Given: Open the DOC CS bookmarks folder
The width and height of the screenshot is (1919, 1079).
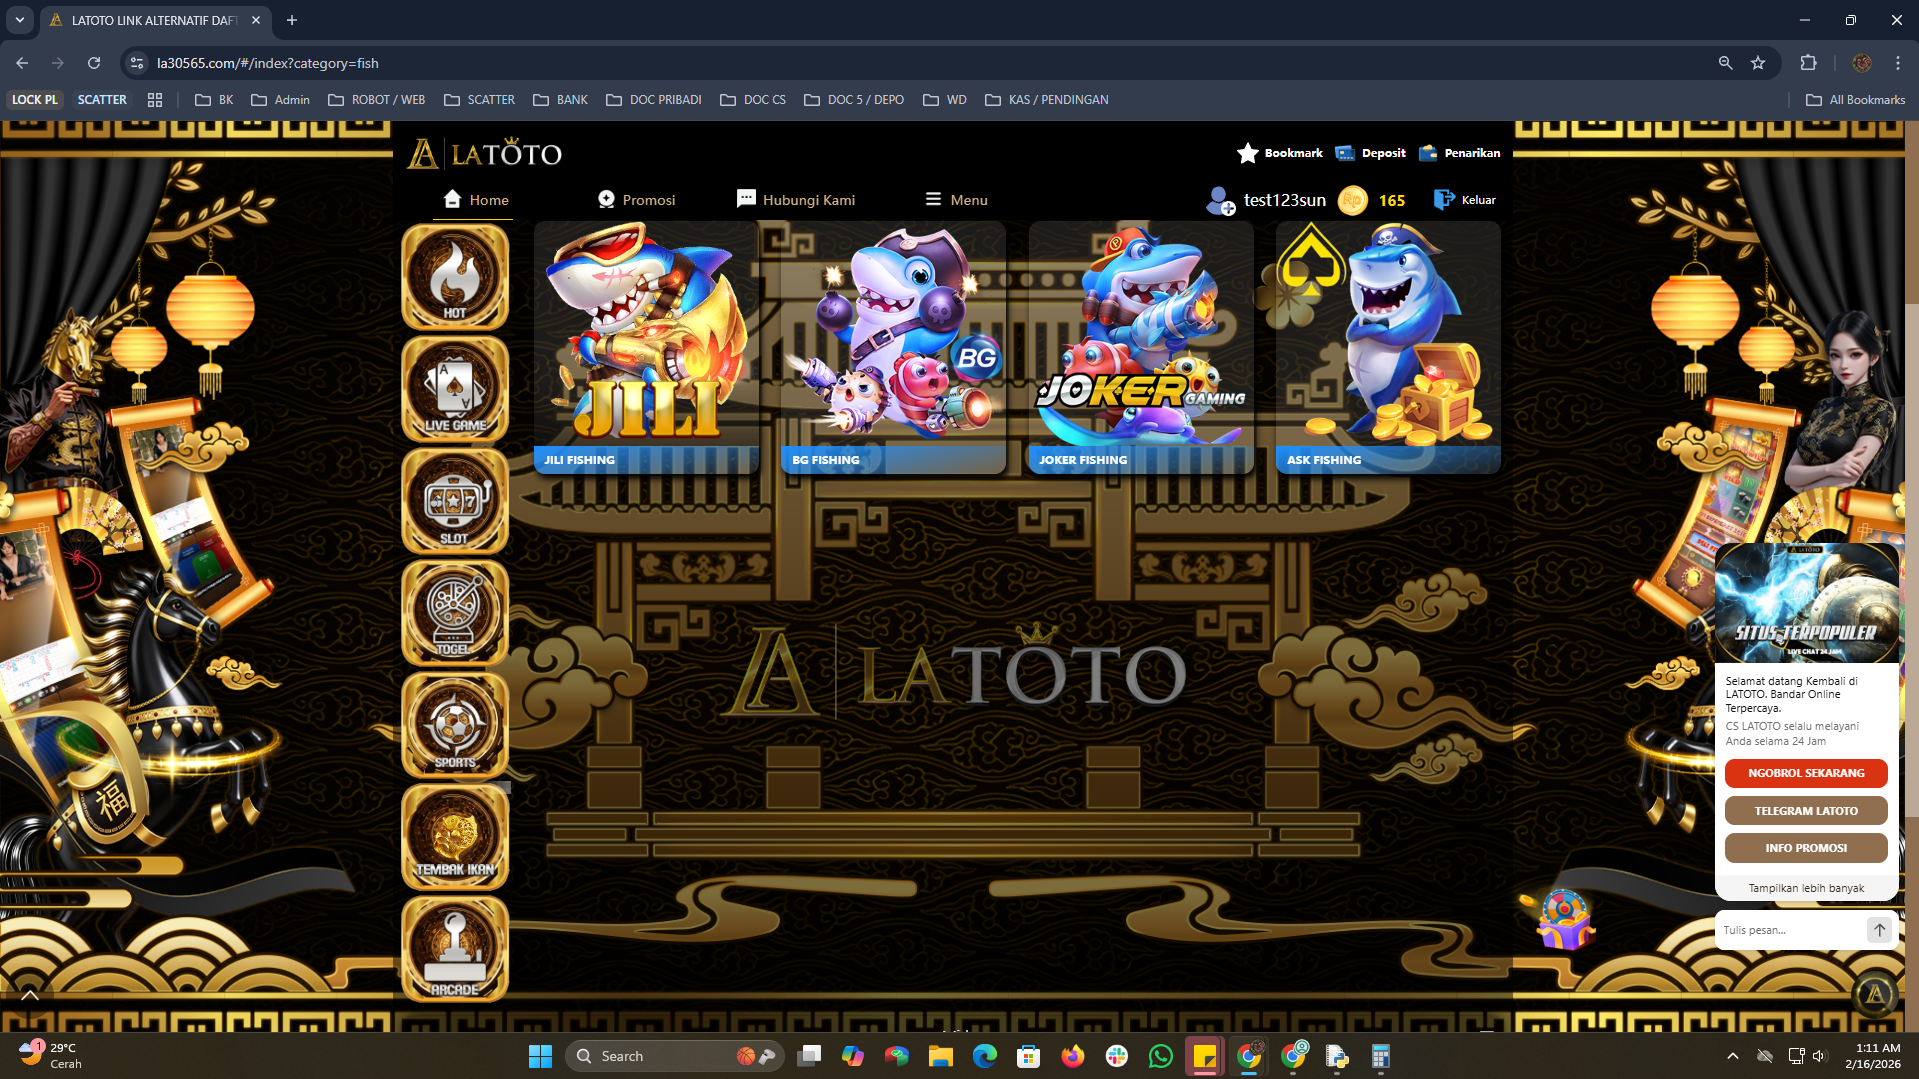Looking at the screenshot, I should 753,100.
